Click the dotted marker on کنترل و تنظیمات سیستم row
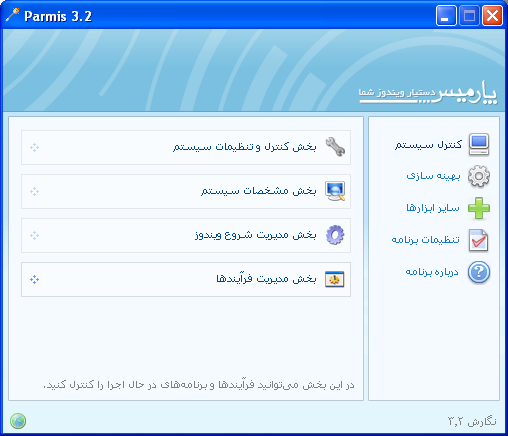Viewport: 508px width, 436px height. [x=34, y=147]
